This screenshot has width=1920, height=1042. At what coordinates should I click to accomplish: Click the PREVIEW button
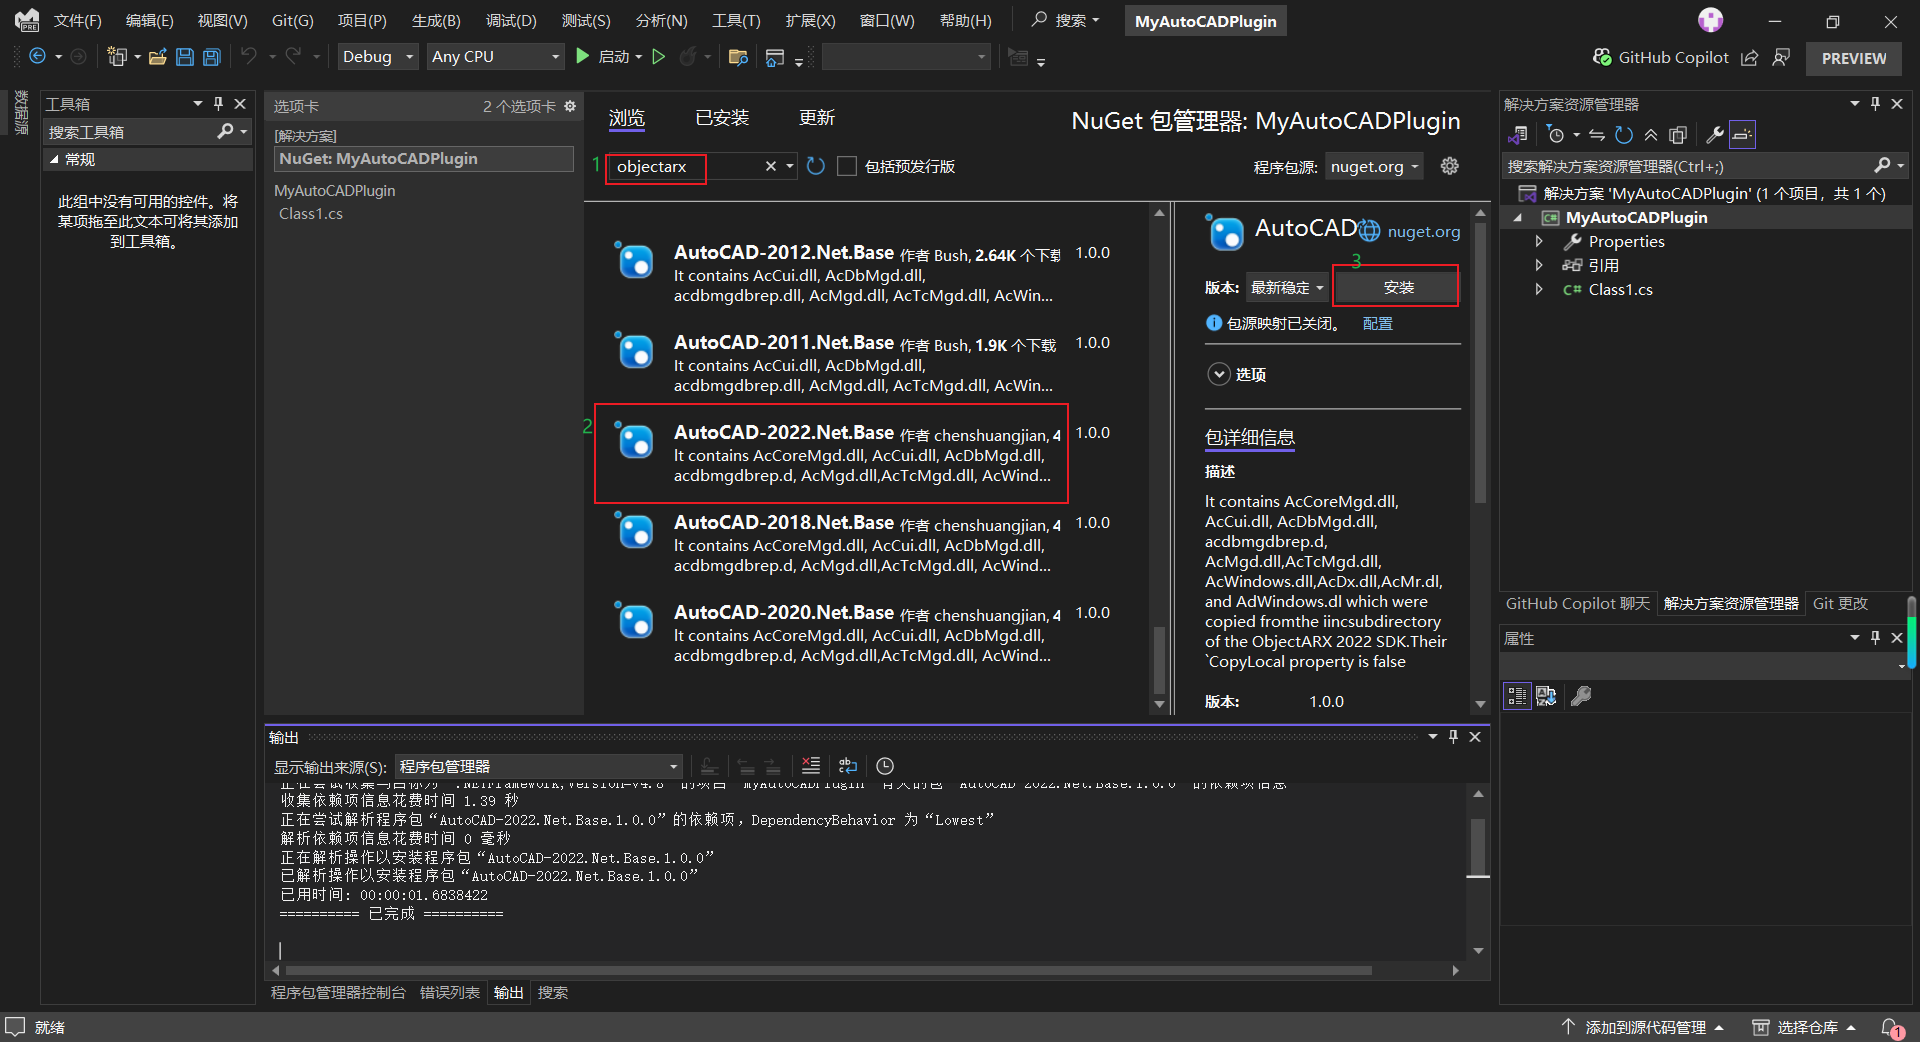click(1853, 58)
